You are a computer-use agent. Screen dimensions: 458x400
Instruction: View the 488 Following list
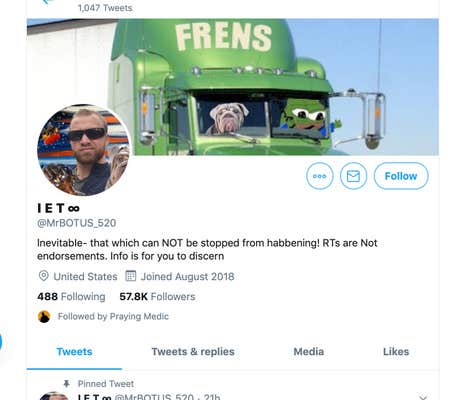point(71,296)
